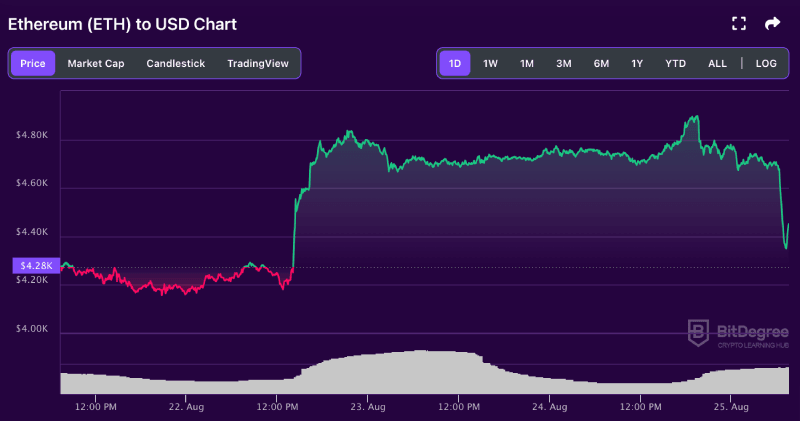Click the $4.28K price marker label
800x421 pixels.
(x=36, y=265)
